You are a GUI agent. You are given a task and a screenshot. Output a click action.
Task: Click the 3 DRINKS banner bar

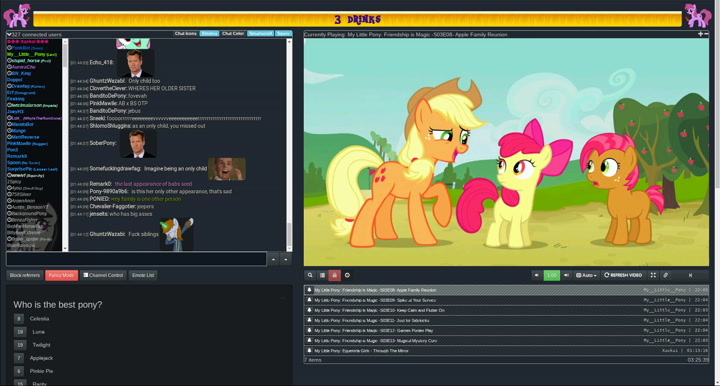click(x=357, y=19)
